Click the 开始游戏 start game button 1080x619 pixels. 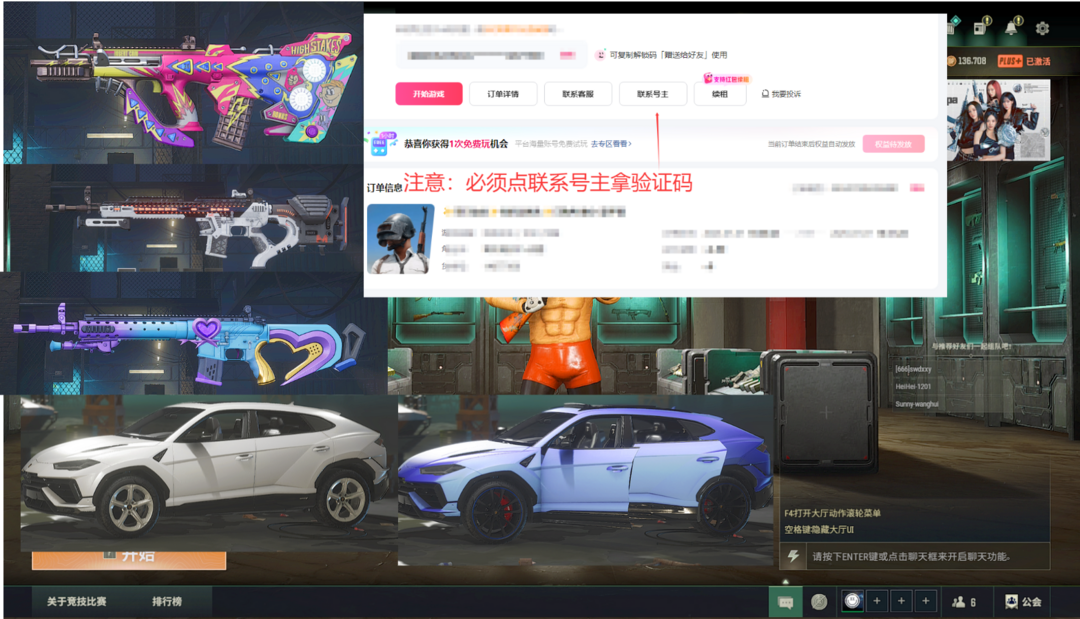[x=428, y=94]
